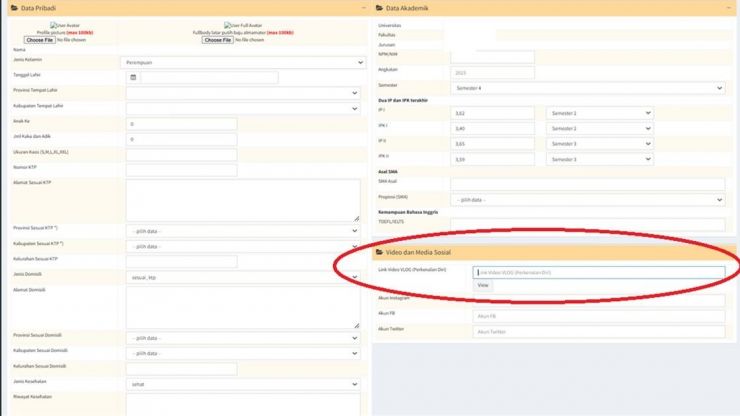Viewport: 740px width, 416px height.
Task: Click the Video dan Media Sosial folder icon
Action: coord(379,253)
